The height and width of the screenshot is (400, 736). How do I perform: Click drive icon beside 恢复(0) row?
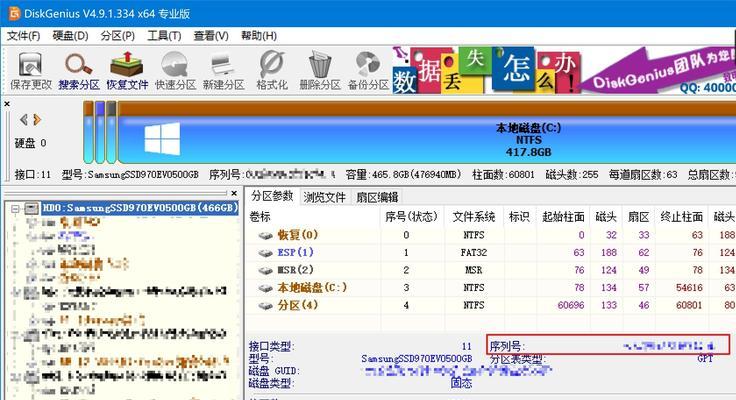click(x=266, y=235)
